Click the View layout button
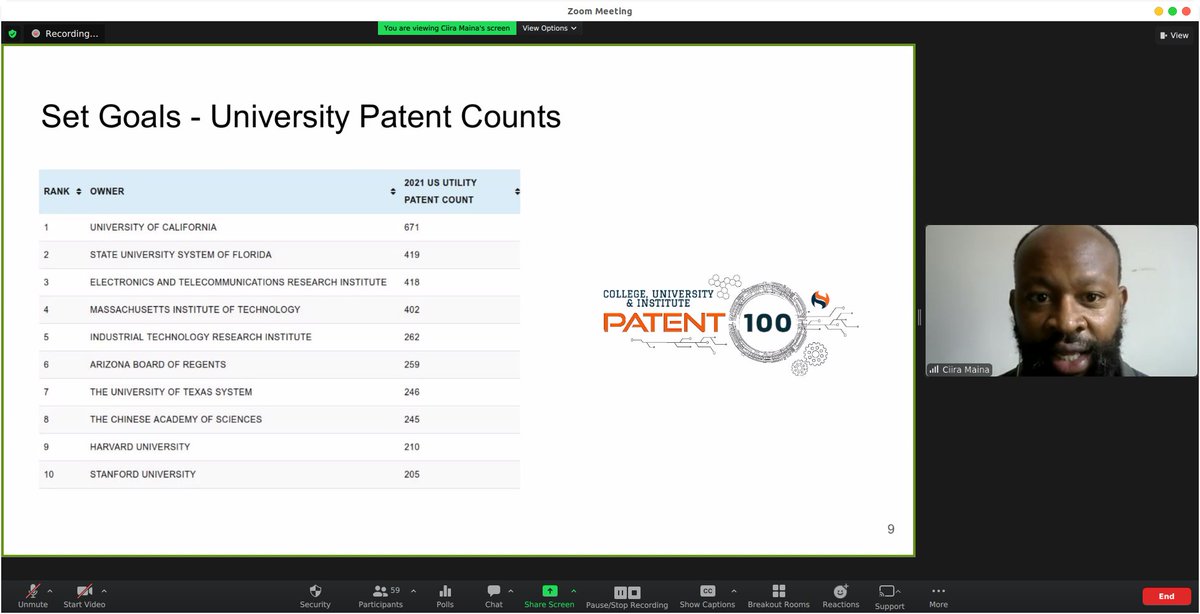The height and width of the screenshot is (614, 1200). (x=1174, y=35)
